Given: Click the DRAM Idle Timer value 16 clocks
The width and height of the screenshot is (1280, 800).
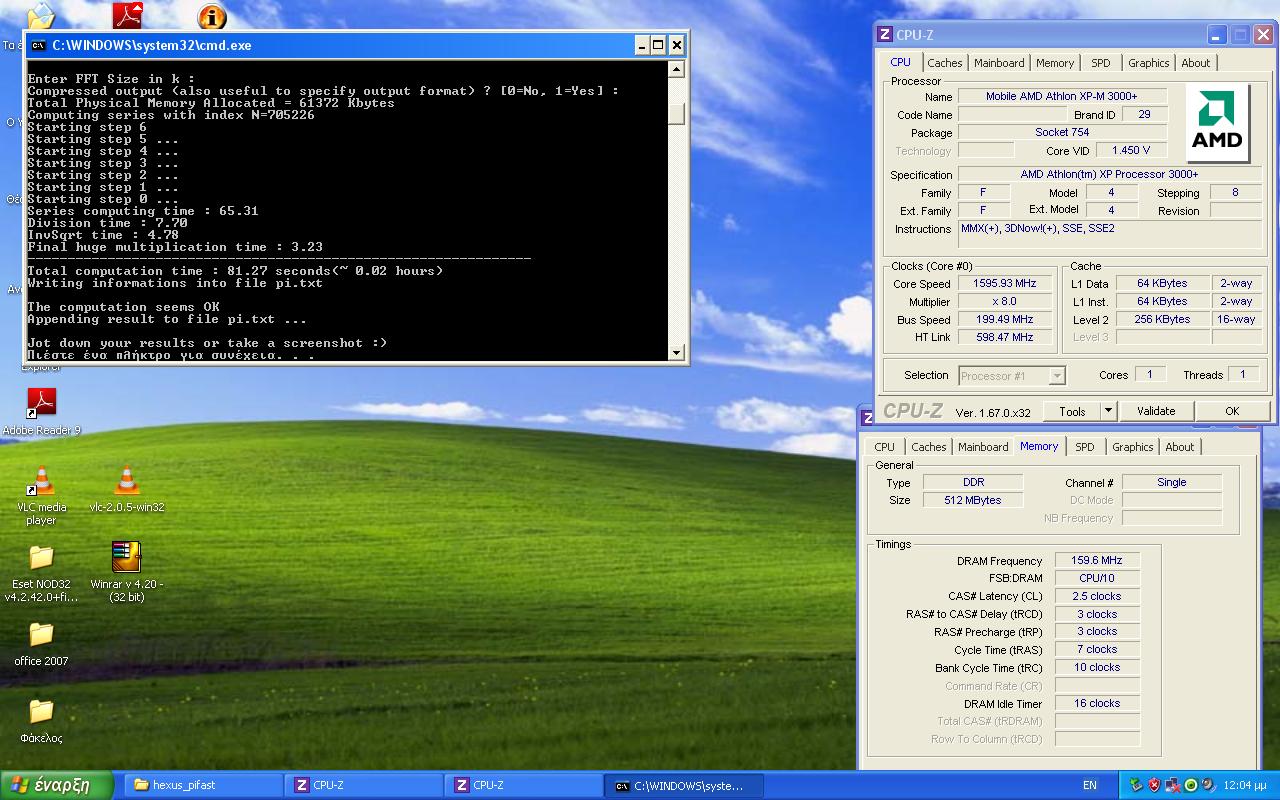Looking at the screenshot, I should (x=1097, y=703).
